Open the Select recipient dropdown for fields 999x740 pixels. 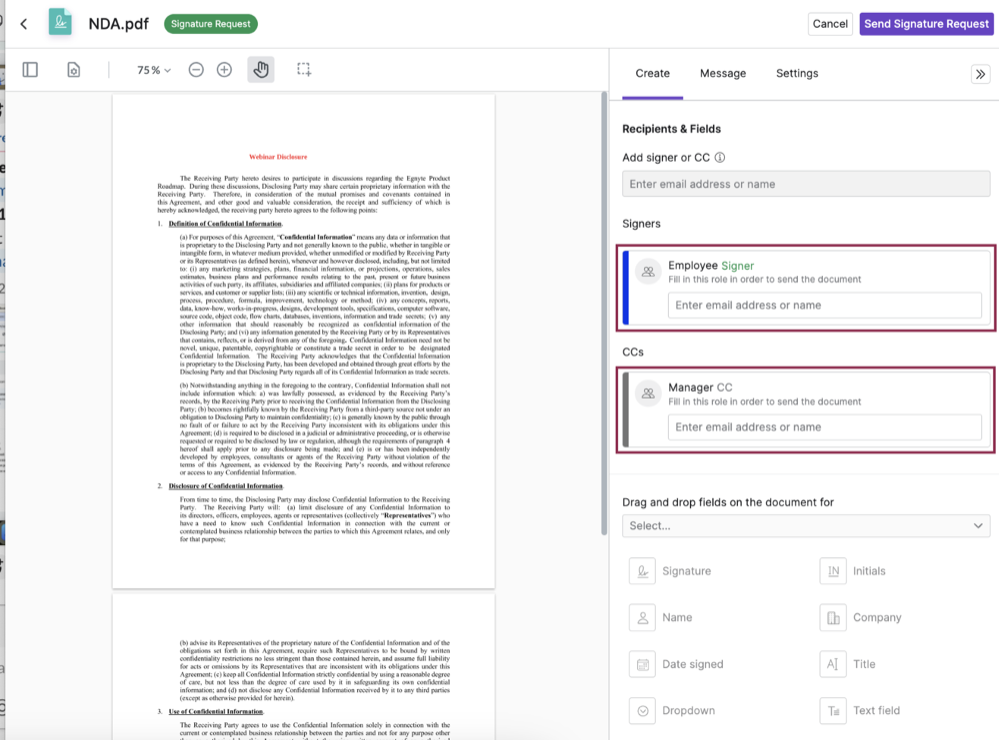[x=806, y=526]
